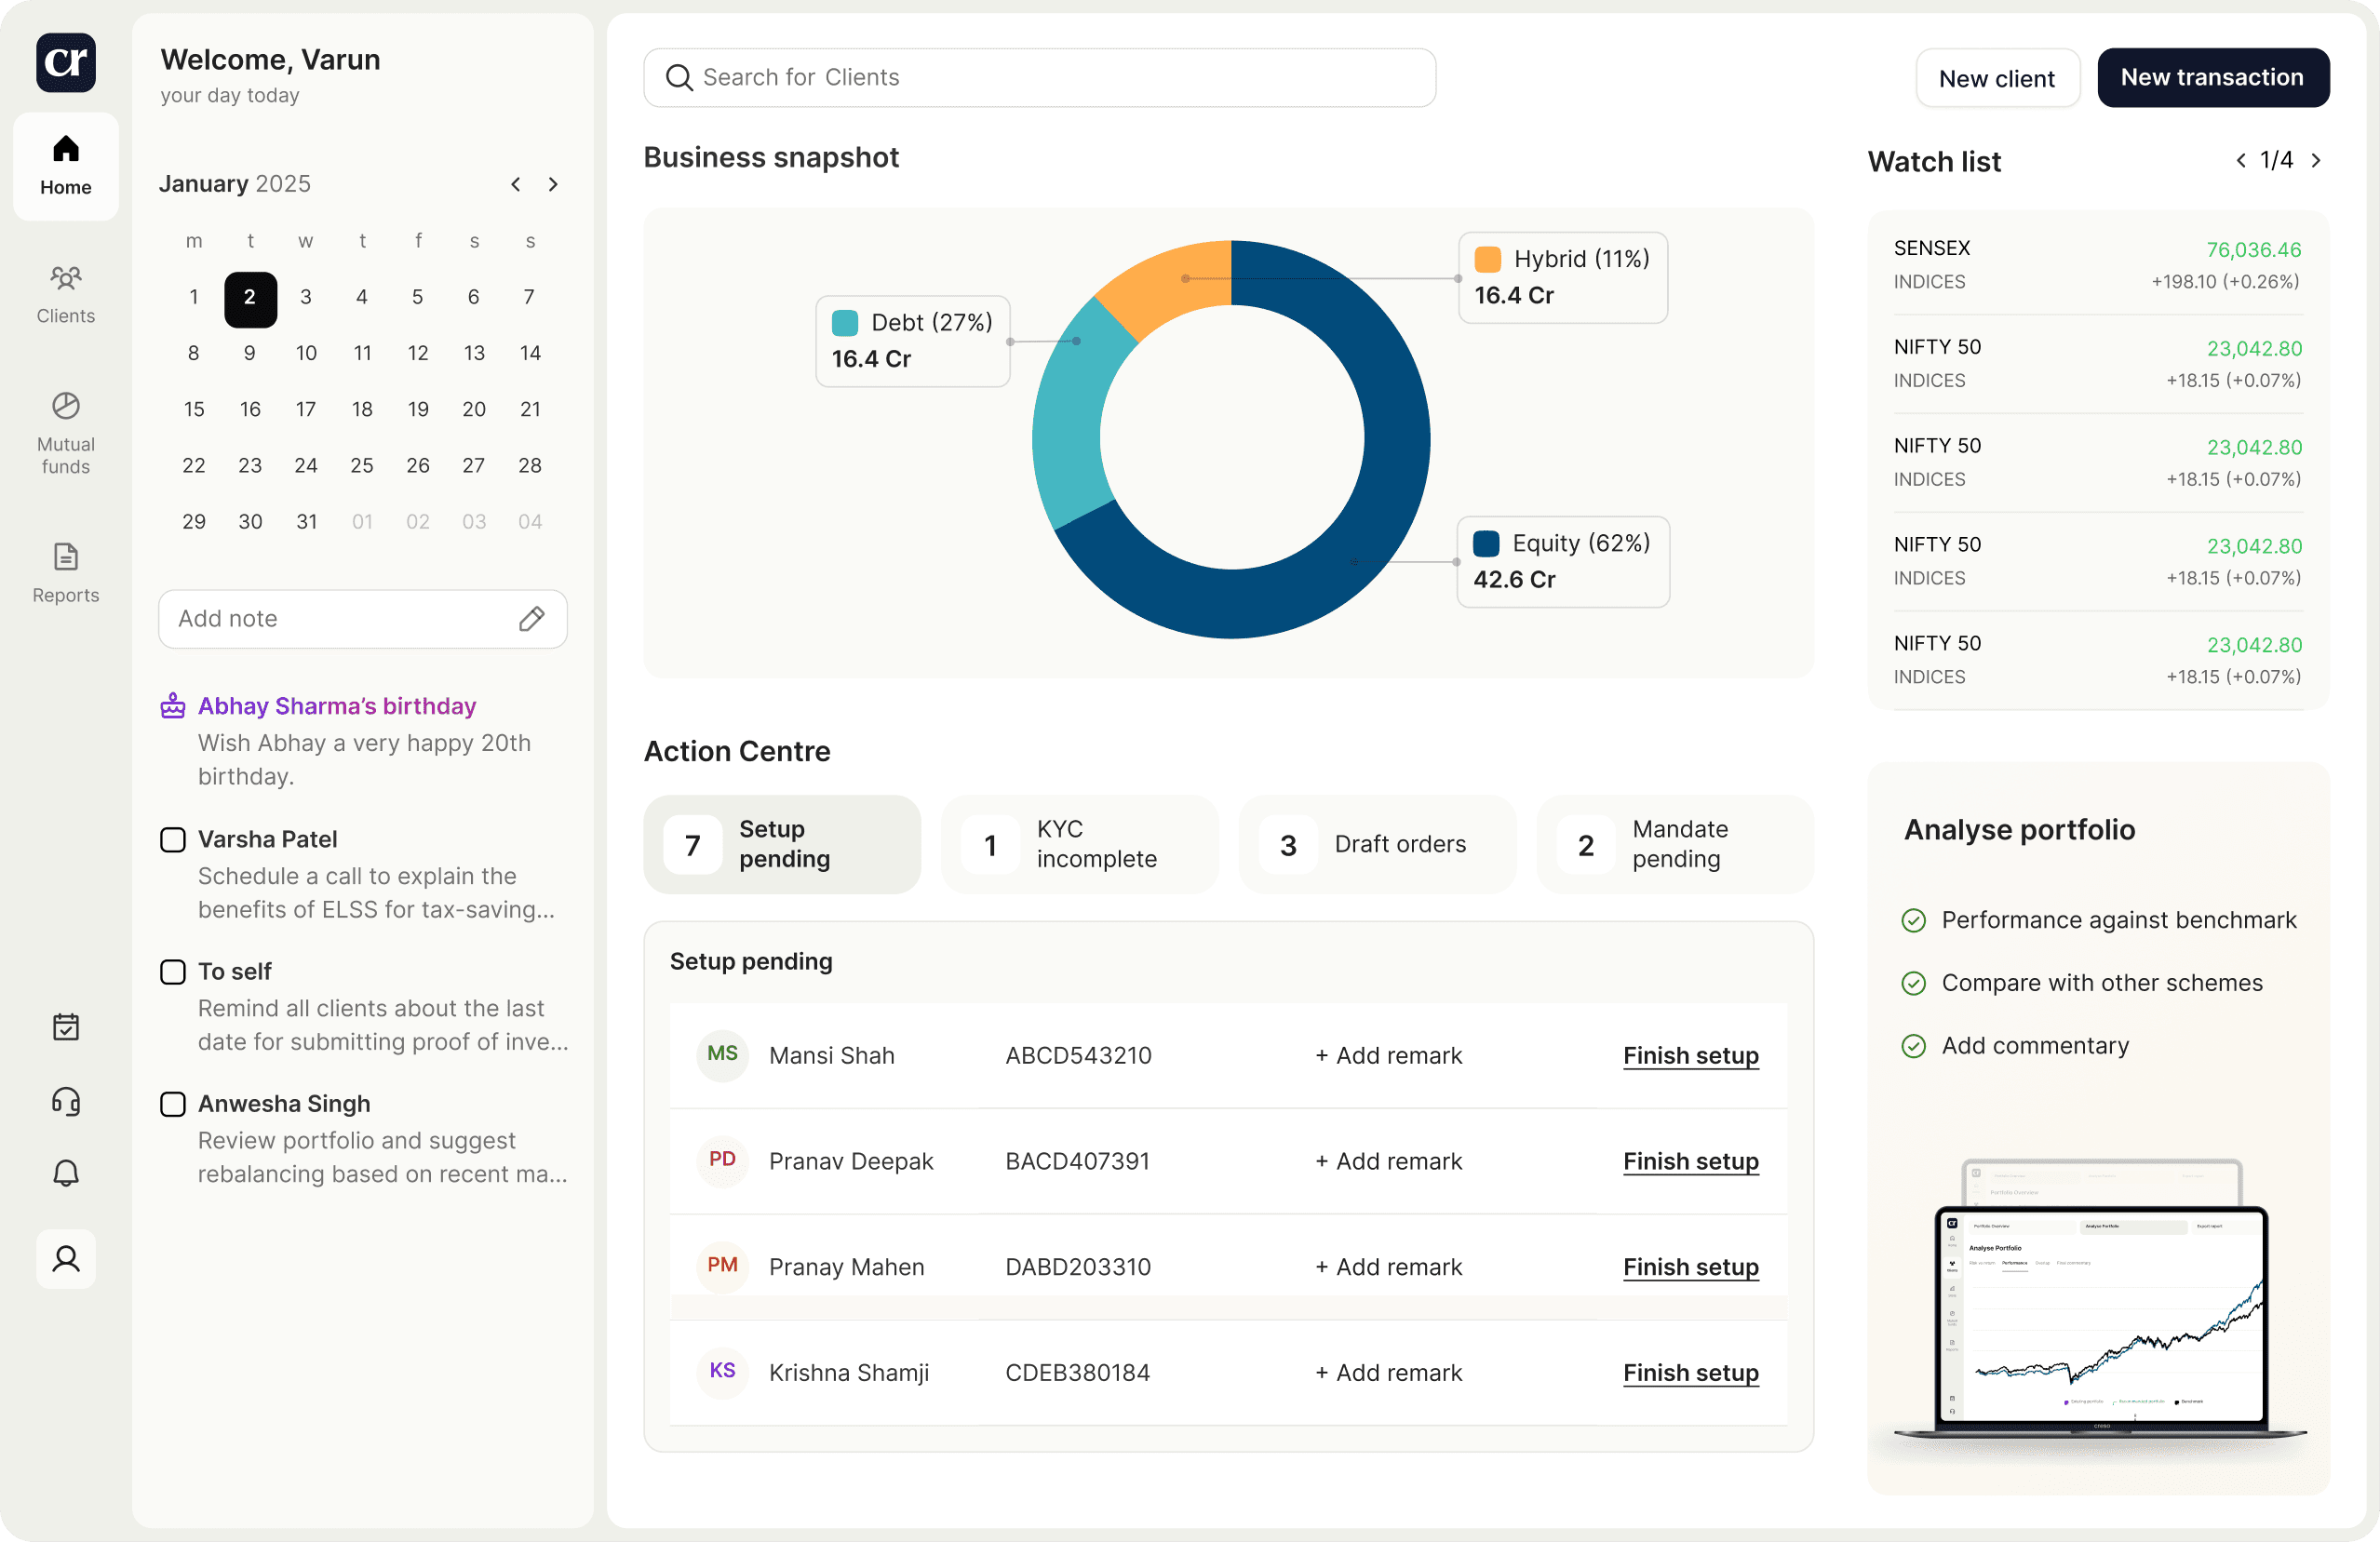Image resolution: width=2380 pixels, height=1542 pixels.
Task: Click the calendar-check icon in the sidebar
Action: (x=66, y=1027)
